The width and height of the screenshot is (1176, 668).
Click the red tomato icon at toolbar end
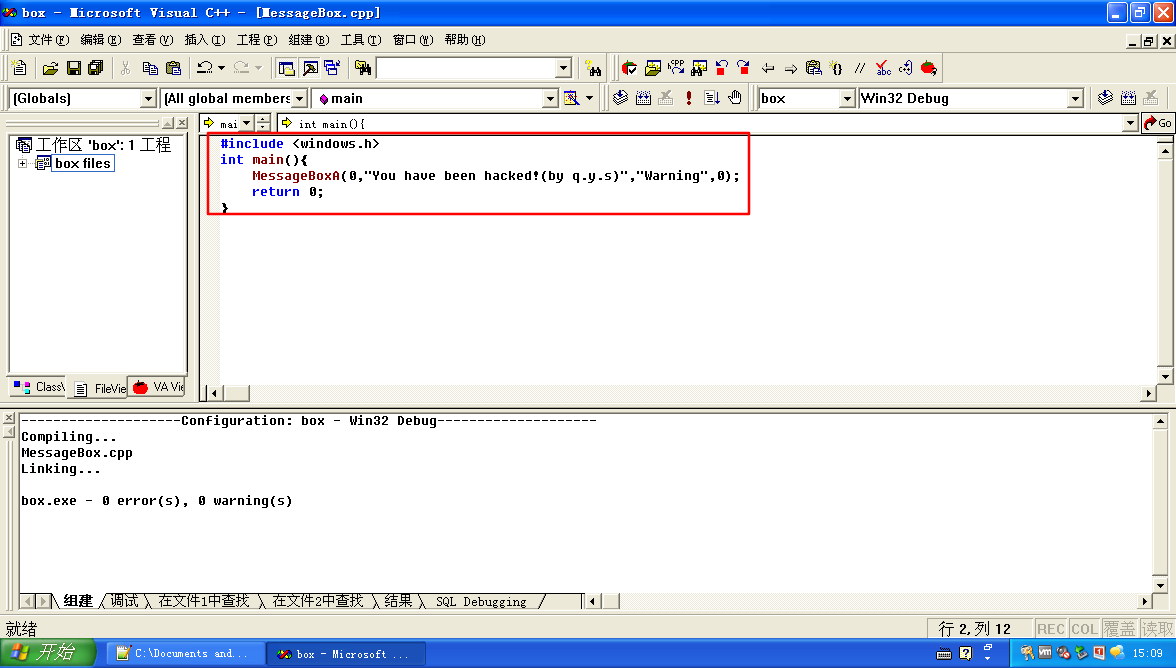coord(928,68)
